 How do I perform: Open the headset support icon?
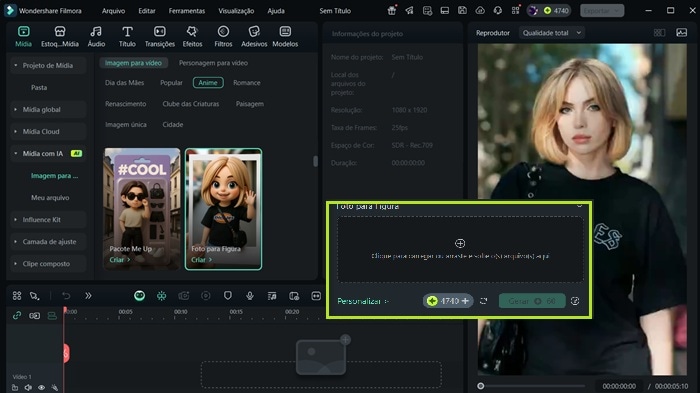coord(498,10)
